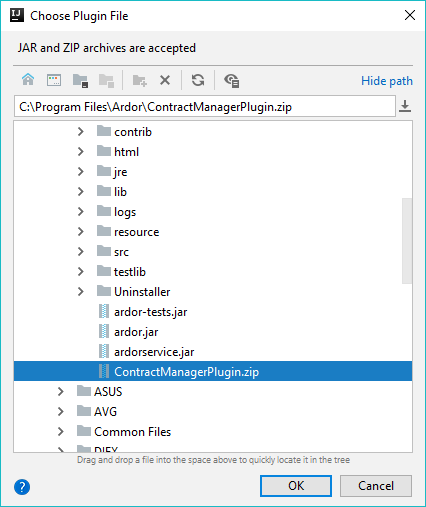Expand the AVG folder

coord(60,412)
